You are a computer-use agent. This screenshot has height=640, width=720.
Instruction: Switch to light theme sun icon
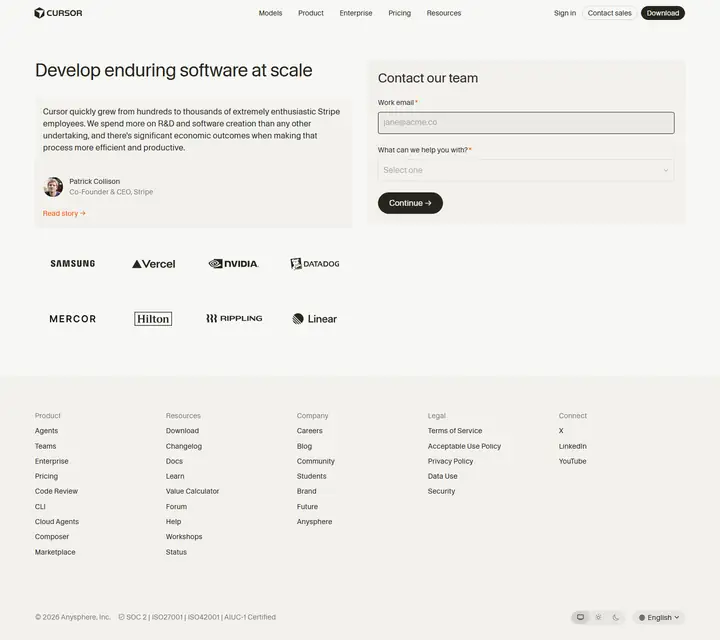tap(598, 617)
